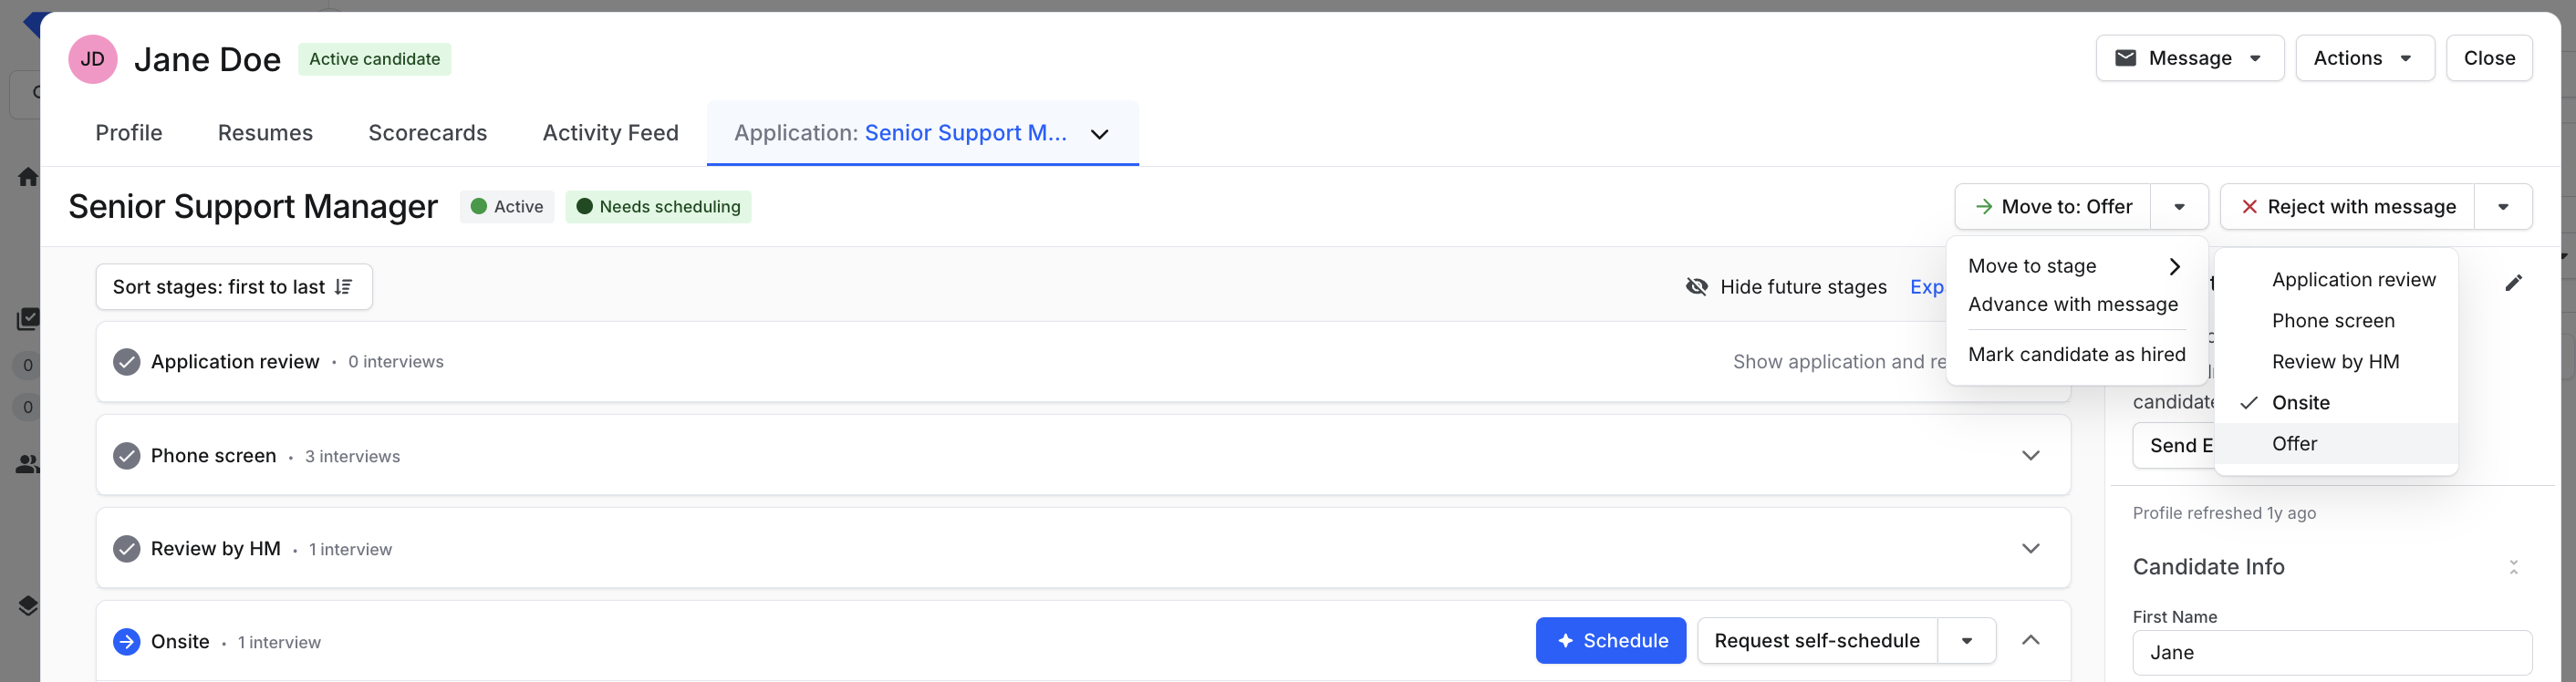Viewport: 2576px width, 682px height.
Task: Click the layers icon in sidebar
Action: (28, 605)
